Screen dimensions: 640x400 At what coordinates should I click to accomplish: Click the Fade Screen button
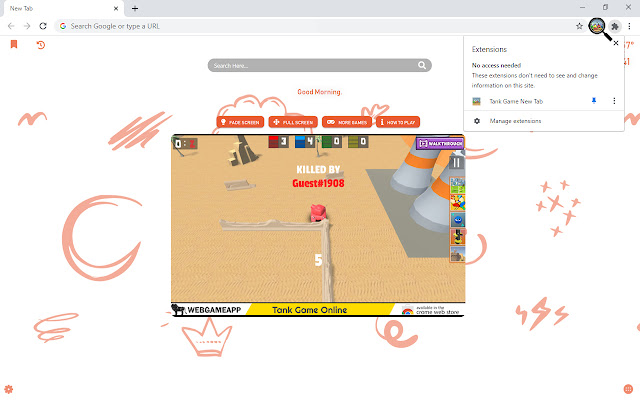point(240,122)
